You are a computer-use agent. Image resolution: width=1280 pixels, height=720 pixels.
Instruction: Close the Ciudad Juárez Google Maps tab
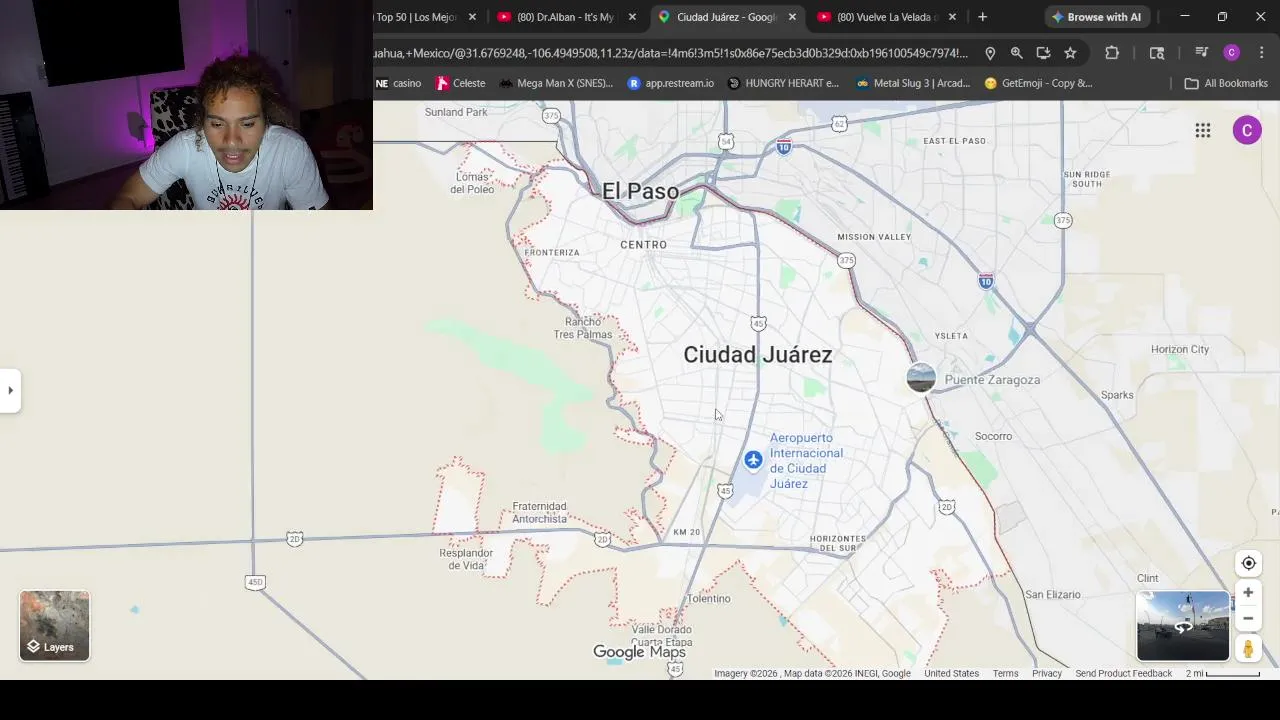click(792, 17)
